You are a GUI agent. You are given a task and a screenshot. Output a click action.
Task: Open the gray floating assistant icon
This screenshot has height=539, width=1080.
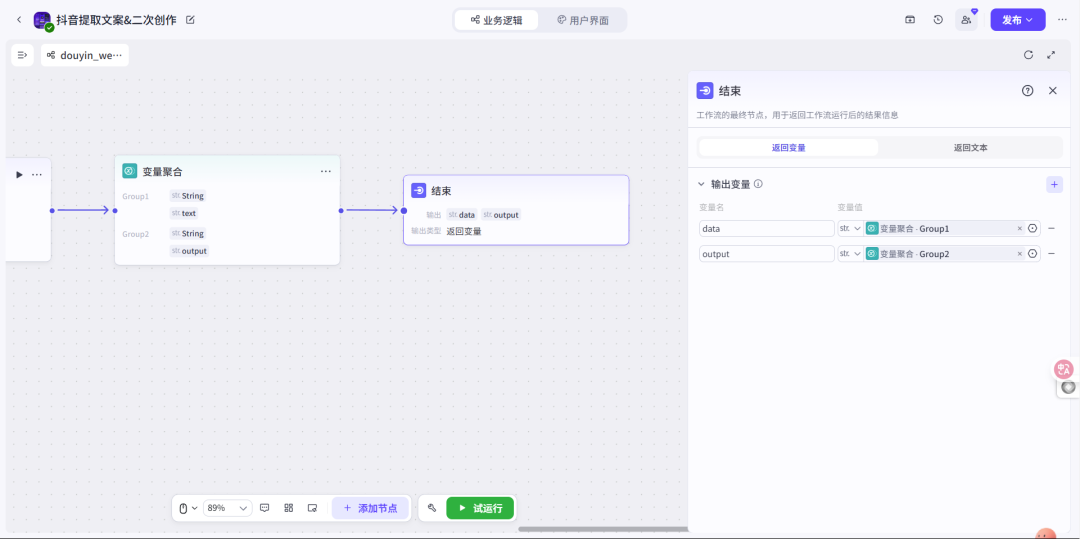(x=1068, y=388)
